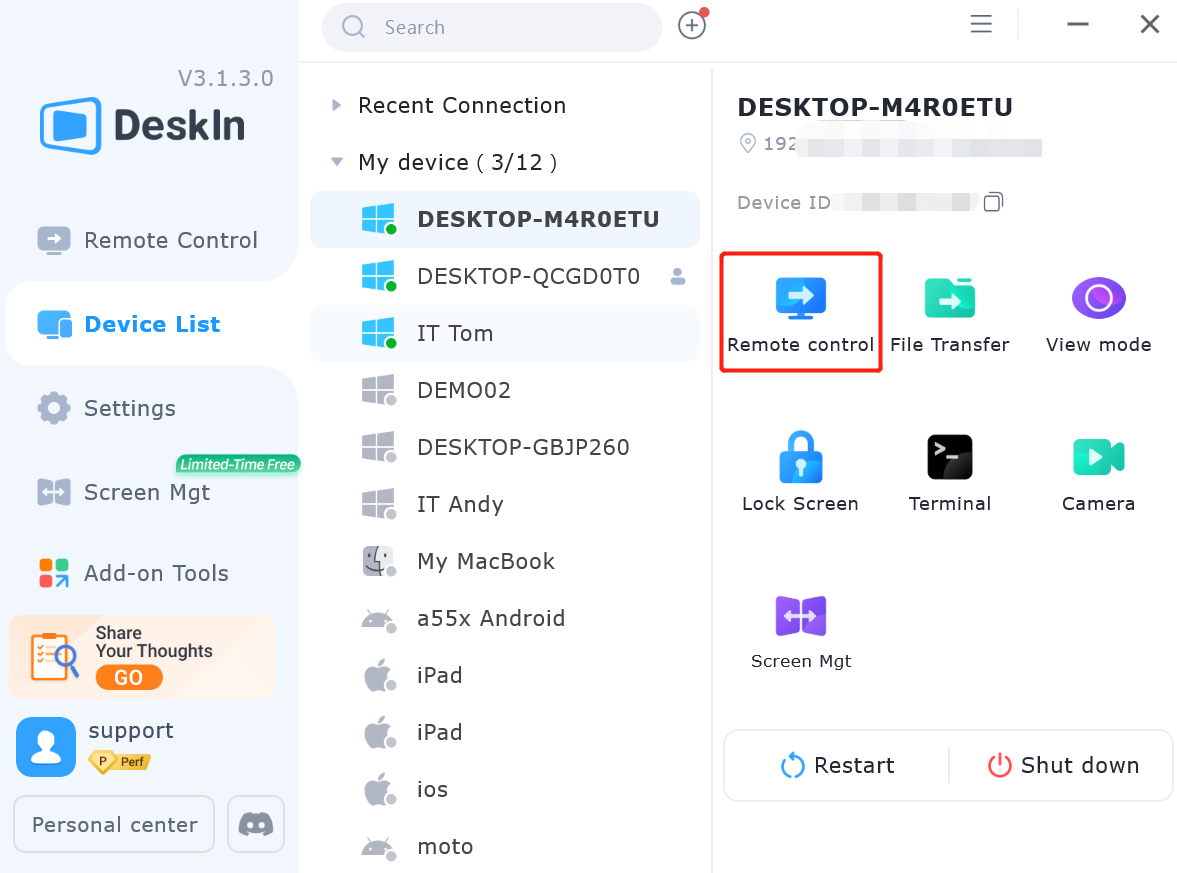Switch to the Device List section

pos(152,323)
